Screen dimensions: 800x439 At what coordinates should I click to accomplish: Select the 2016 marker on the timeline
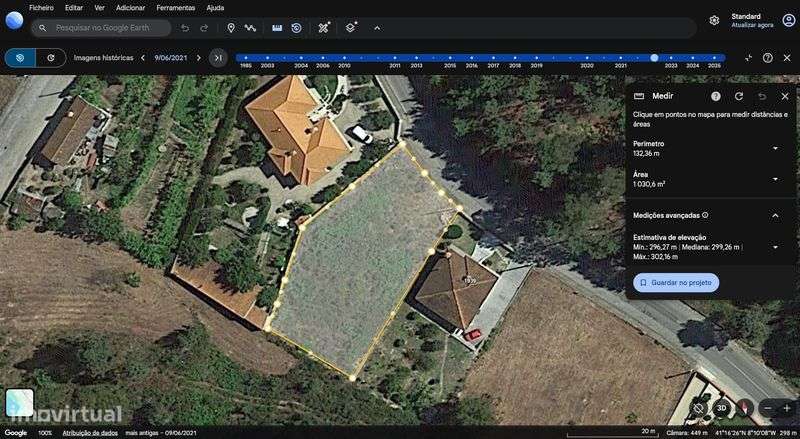point(471,58)
